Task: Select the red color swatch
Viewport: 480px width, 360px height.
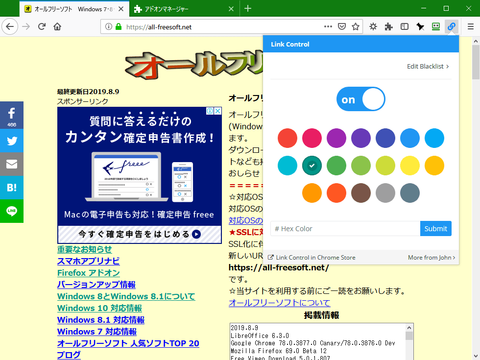Action: pos(287,138)
